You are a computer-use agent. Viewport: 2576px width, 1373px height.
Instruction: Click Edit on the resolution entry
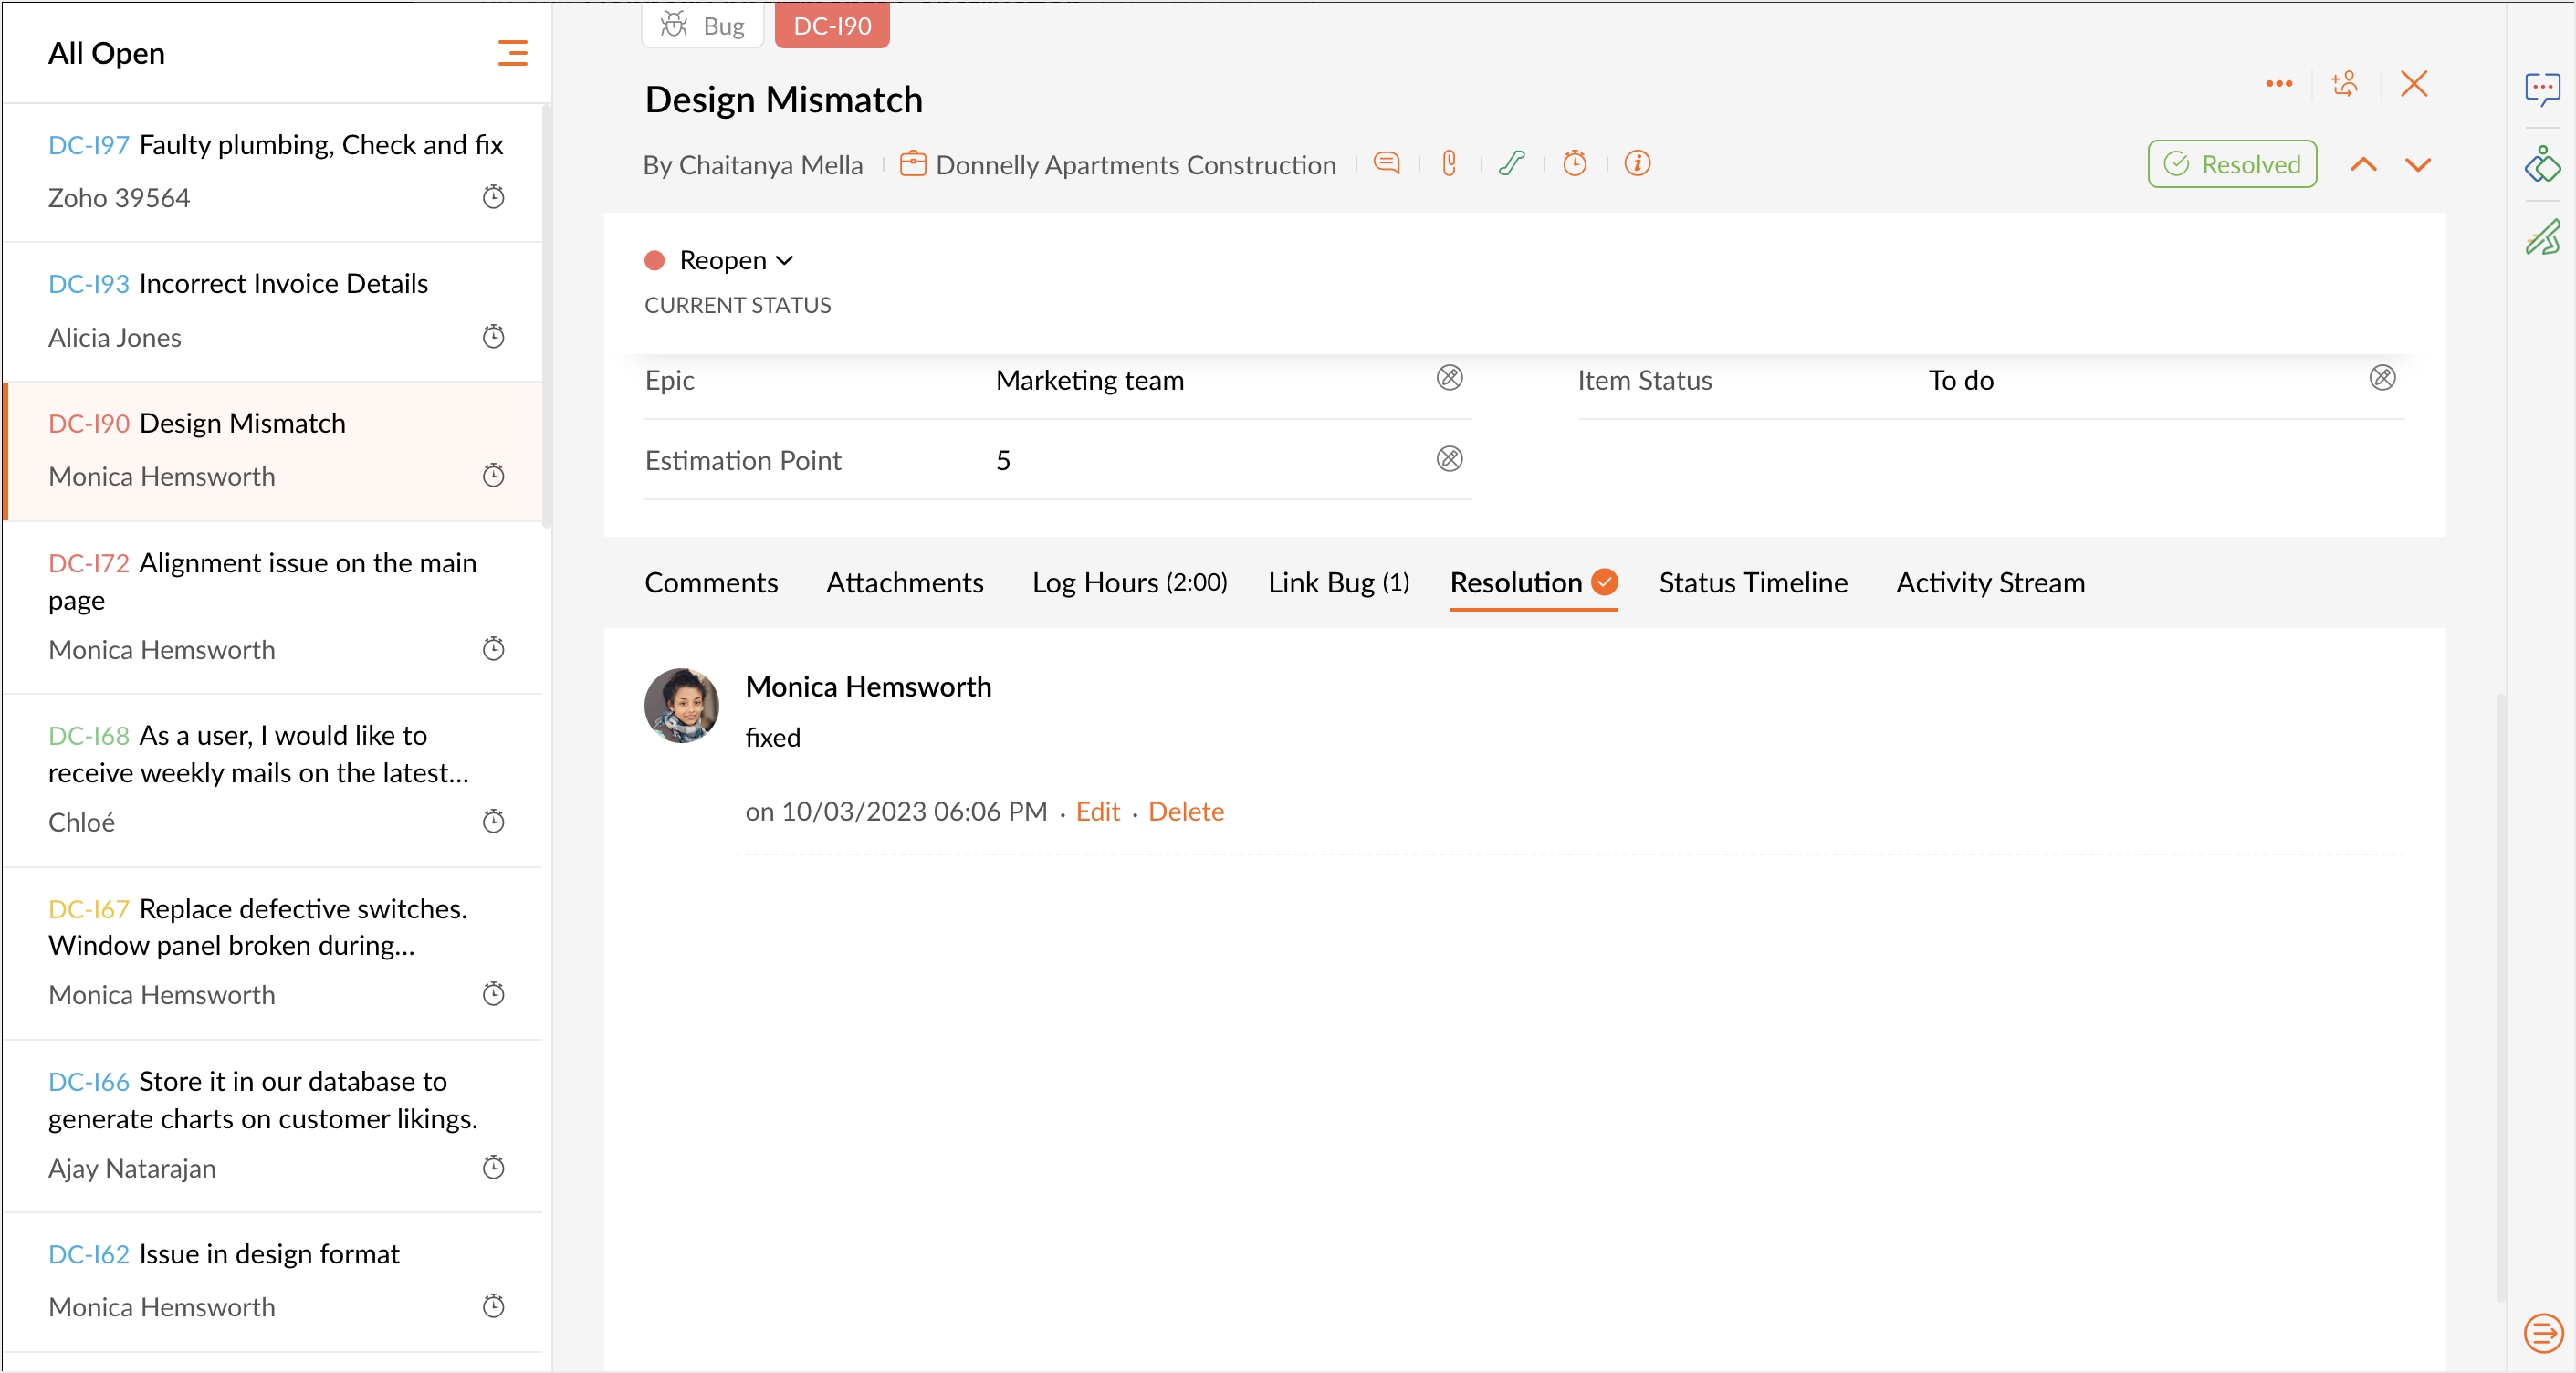[x=1097, y=812]
